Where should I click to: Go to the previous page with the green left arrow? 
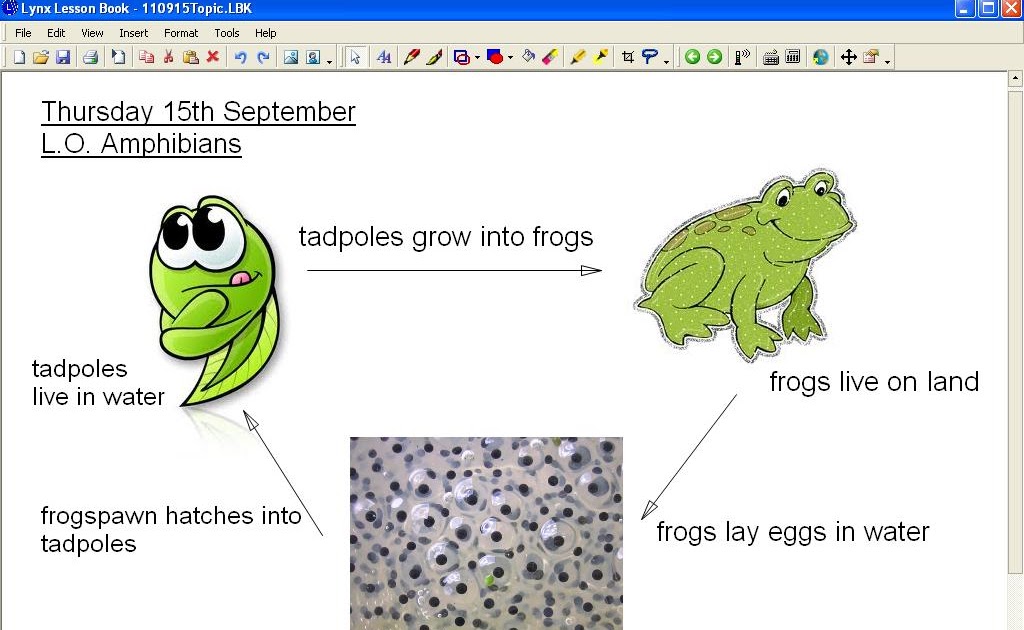tap(692, 57)
